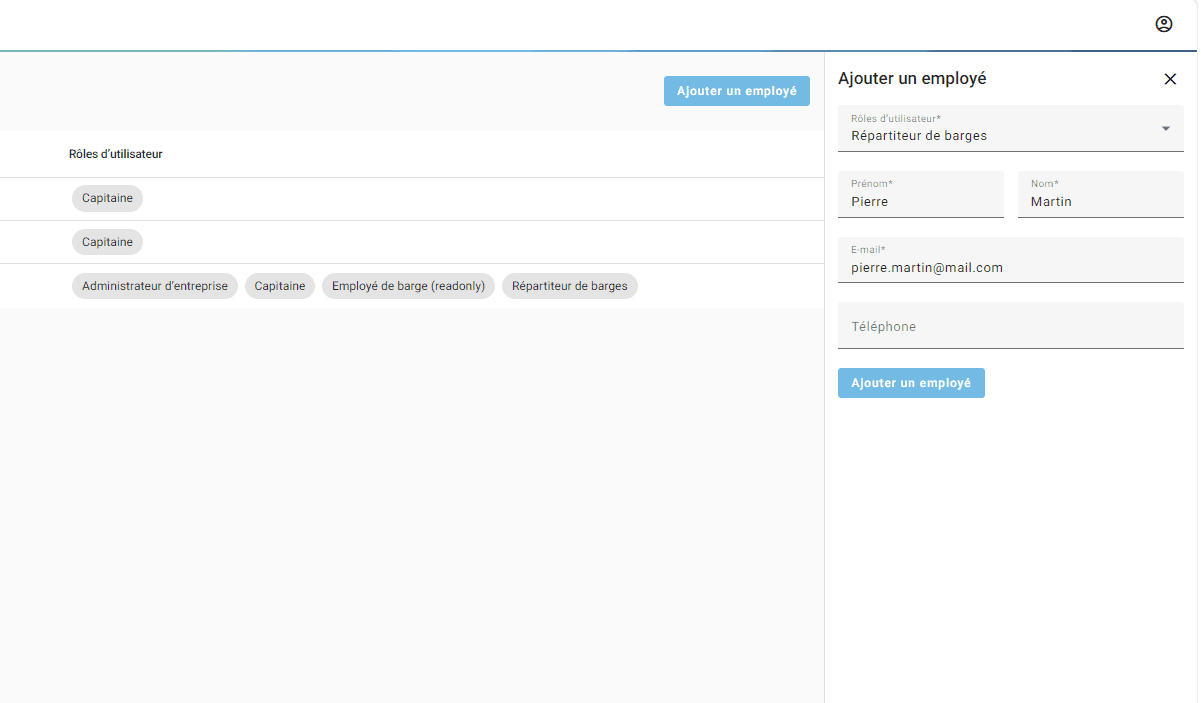Click the Ajouter un employé panel title
This screenshot has width=1201, height=703.
pyautogui.click(x=912, y=78)
